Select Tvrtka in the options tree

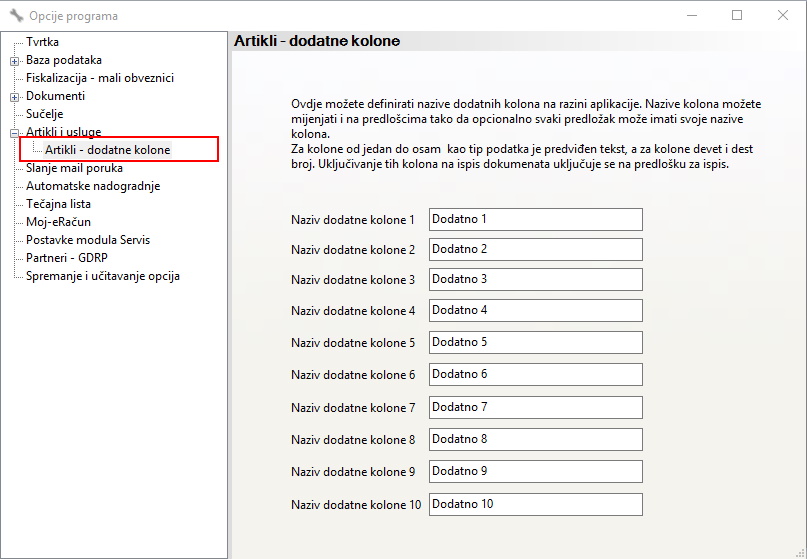coord(42,42)
